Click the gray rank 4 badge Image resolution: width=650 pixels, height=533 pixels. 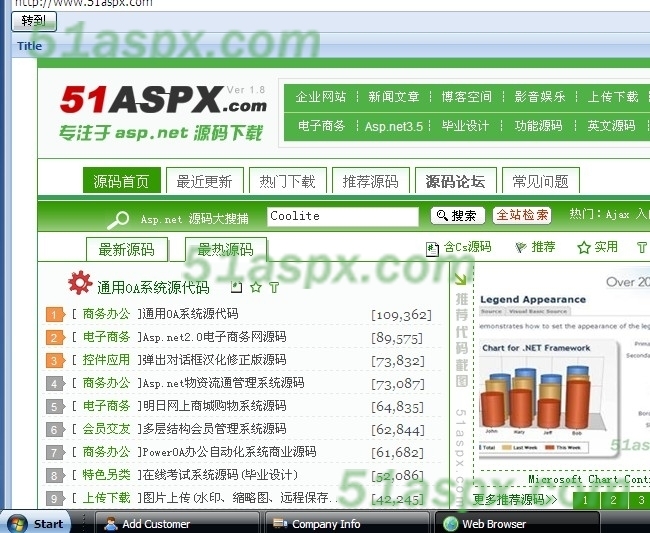[55, 384]
